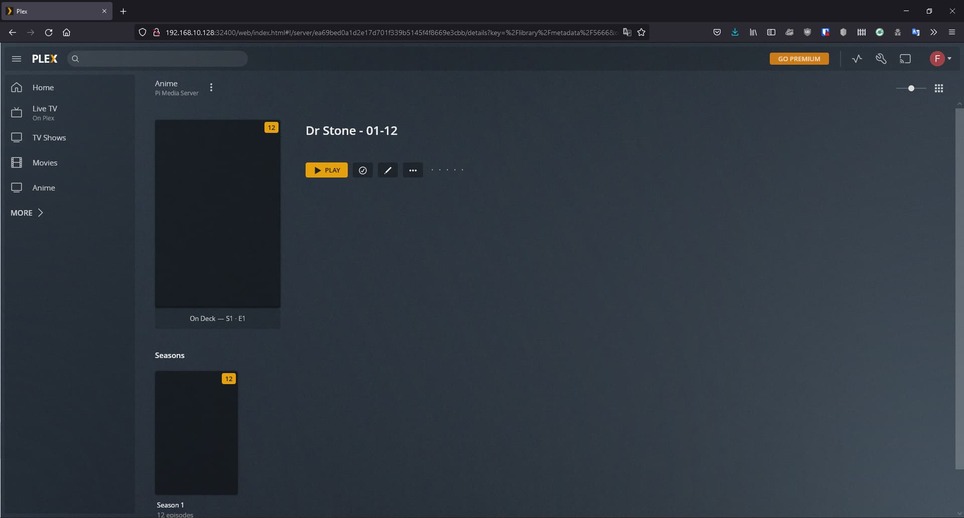The image size is (964, 518).
Task: Click the Season 1 title link
Action: click(170, 505)
